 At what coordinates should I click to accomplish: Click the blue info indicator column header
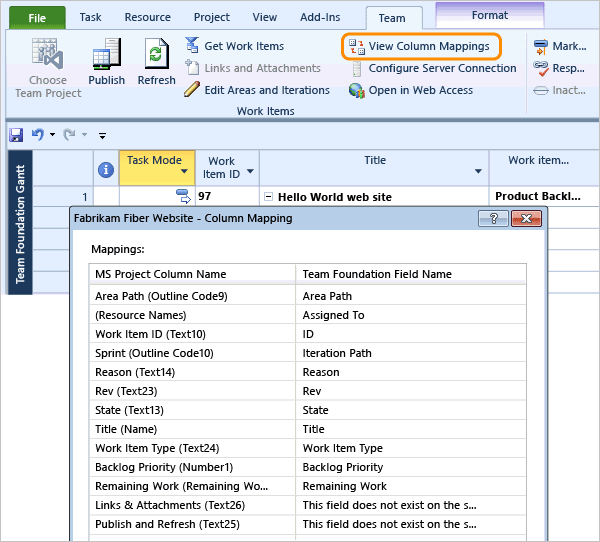coord(106,170)
